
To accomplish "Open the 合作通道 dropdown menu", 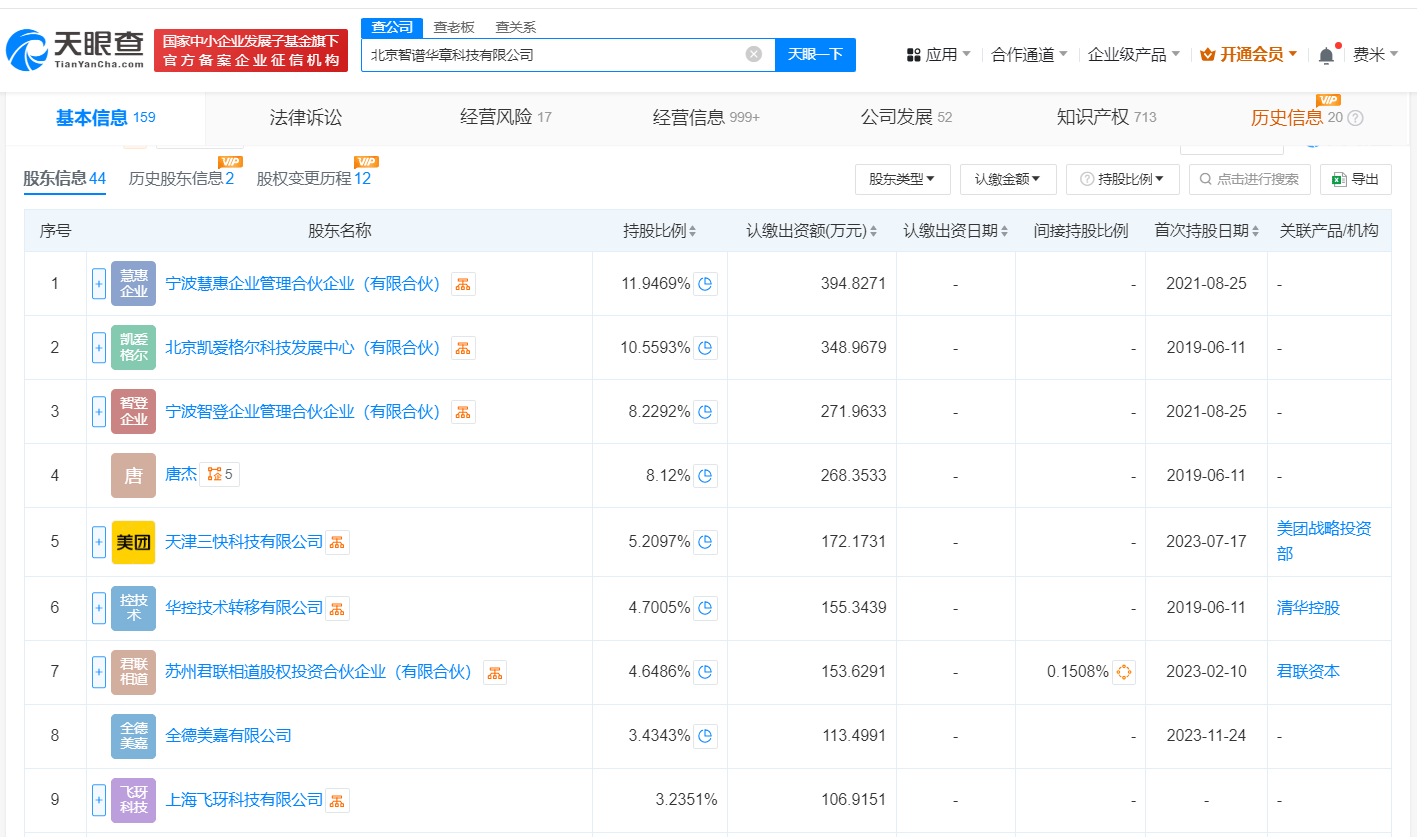I will [1029, 55].
